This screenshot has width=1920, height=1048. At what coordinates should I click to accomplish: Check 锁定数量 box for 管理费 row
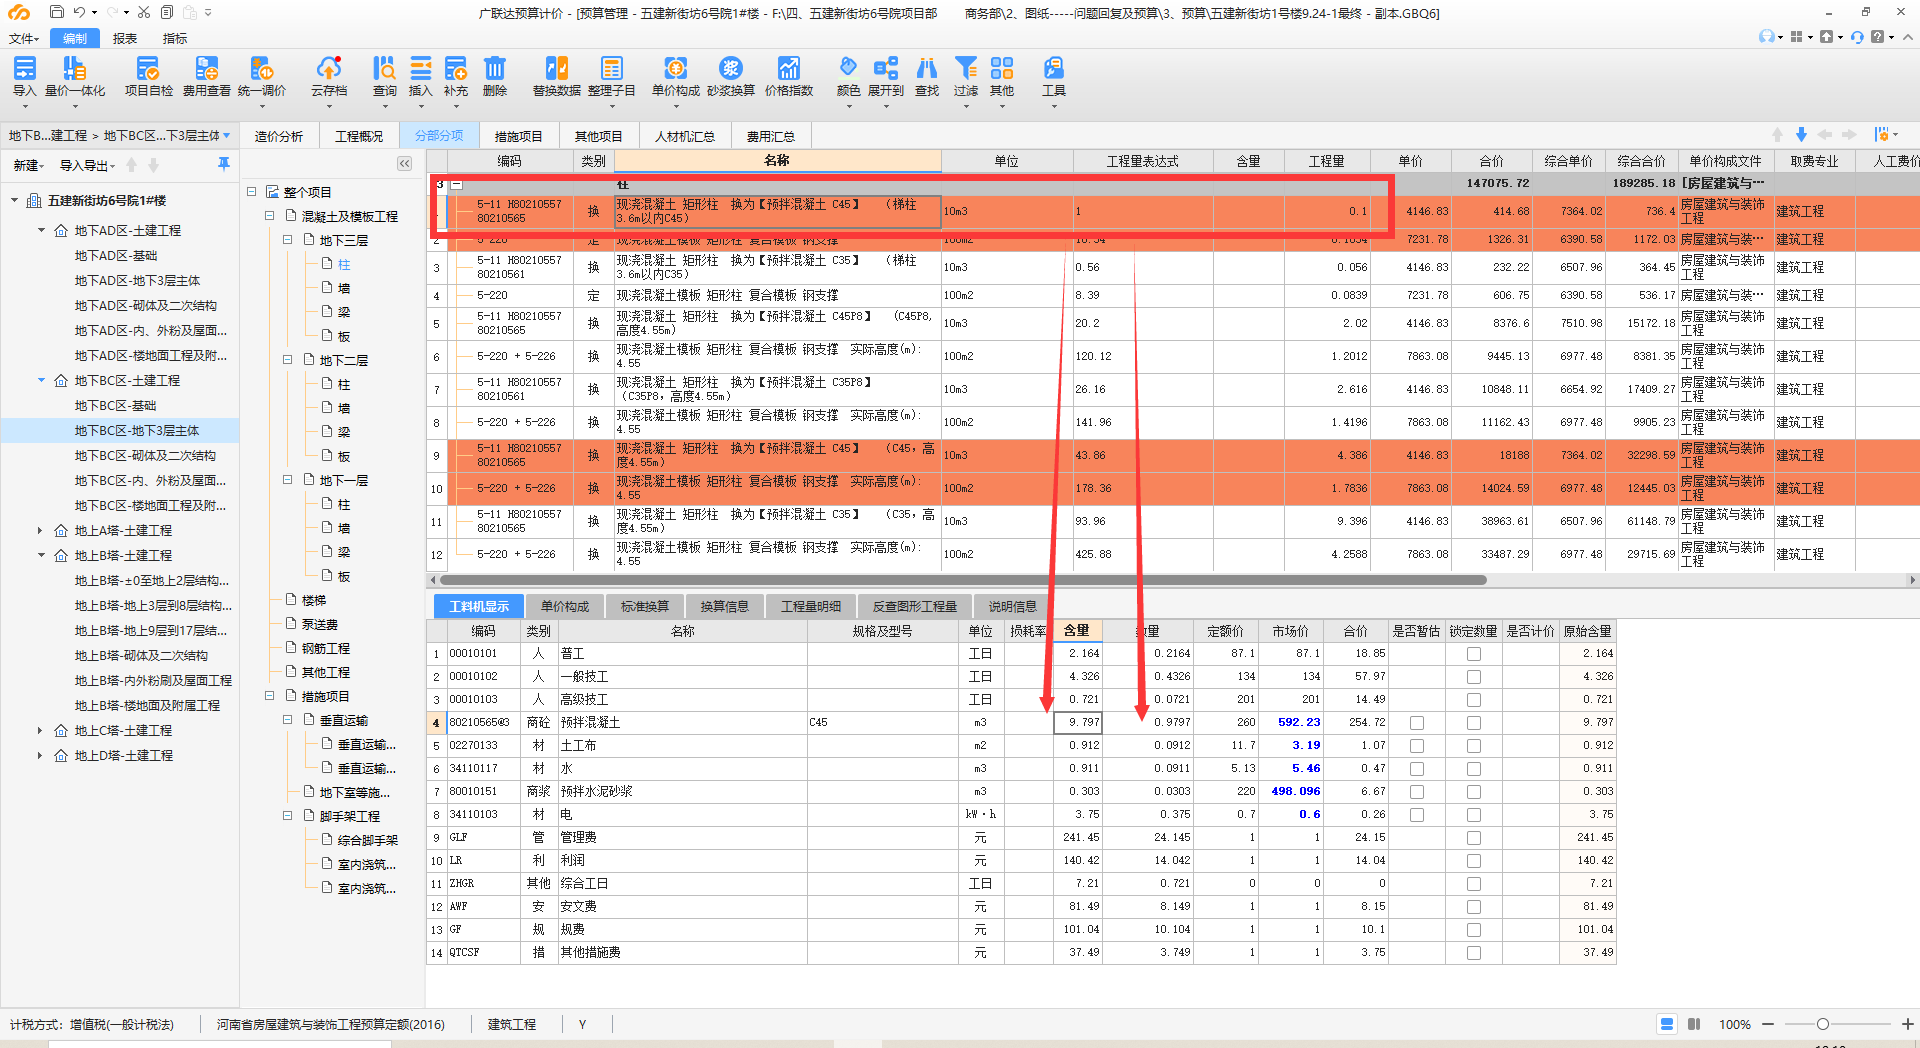(1473, 838)
